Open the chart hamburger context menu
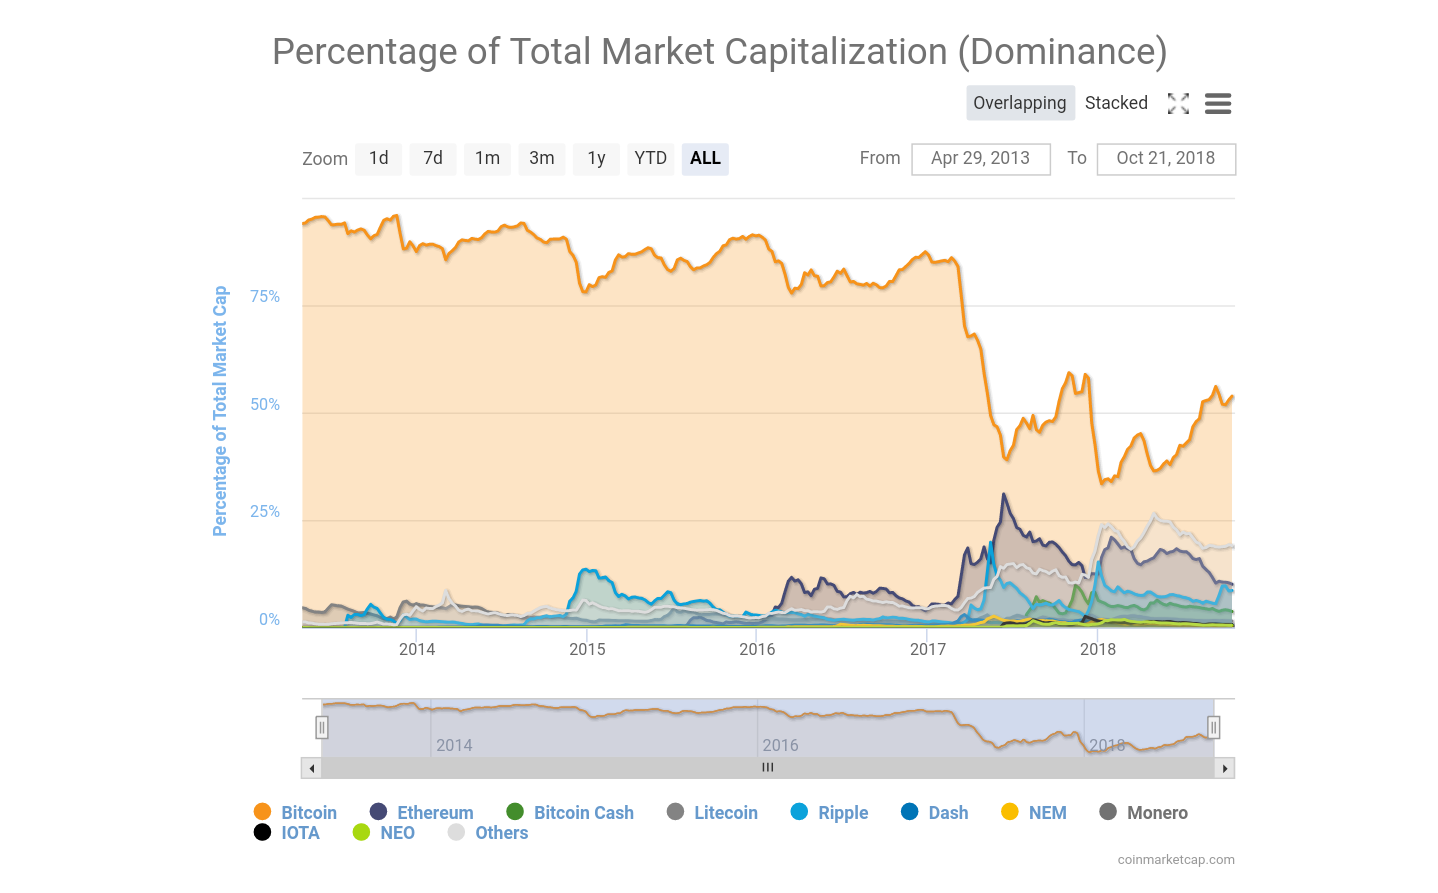The height and width of the screenshot is (893, 1438). pos(1217,103)
